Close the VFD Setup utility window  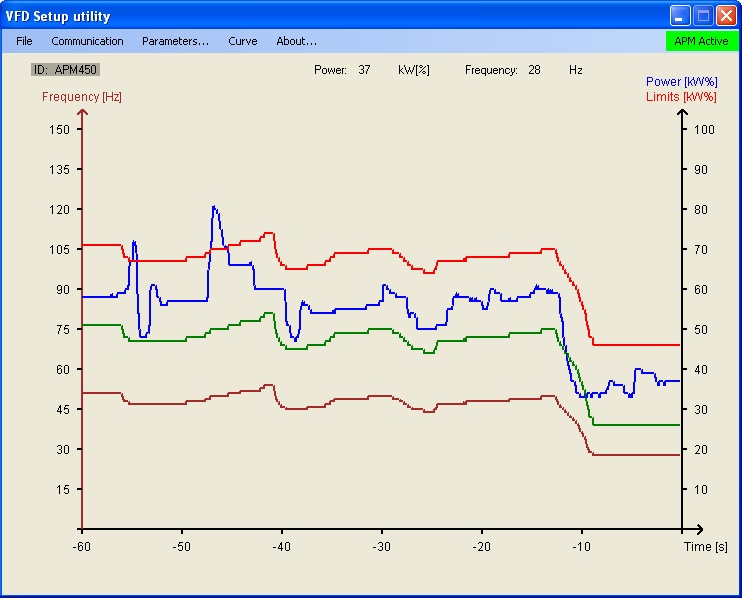(726, 16)
